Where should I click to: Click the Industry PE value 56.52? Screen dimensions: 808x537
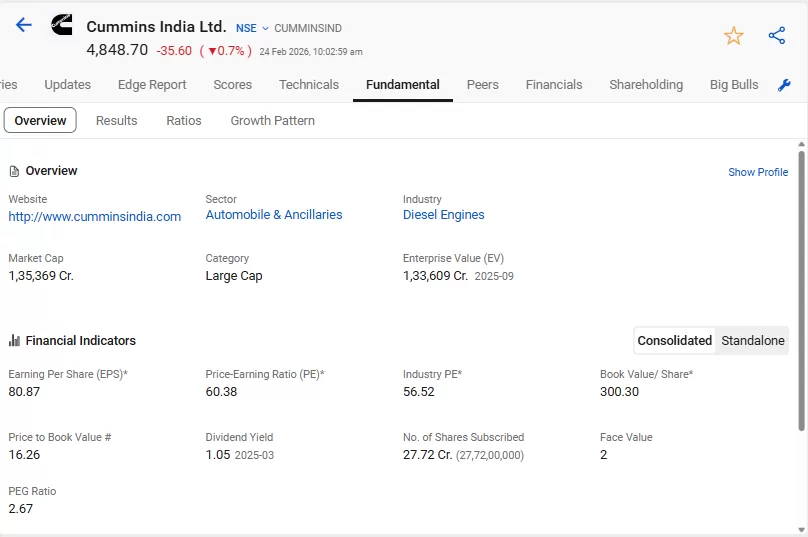pyautogui.click(x=418, y=392)
